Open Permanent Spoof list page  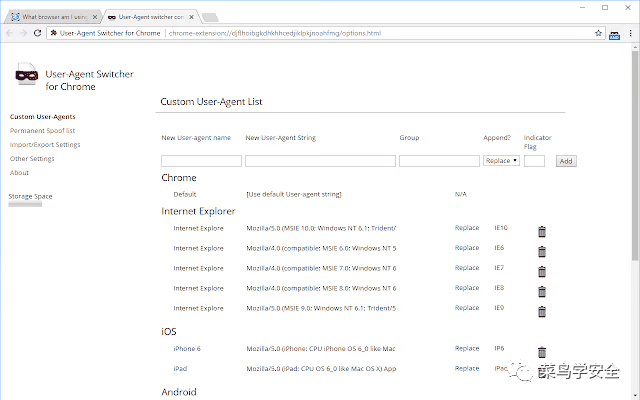(42, 131)
